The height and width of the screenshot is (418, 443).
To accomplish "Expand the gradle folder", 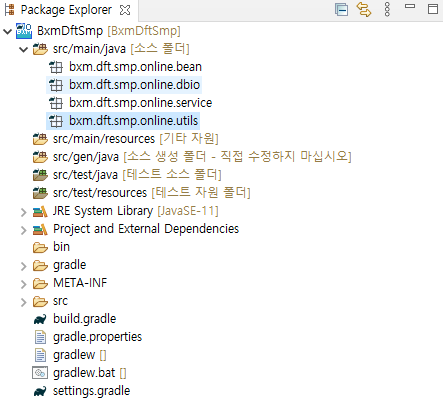I will pos(24,266).
